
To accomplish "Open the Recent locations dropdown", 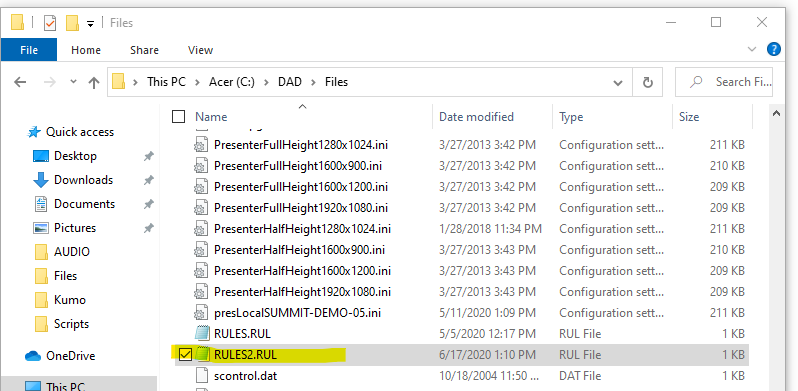I will click(73, 81).
